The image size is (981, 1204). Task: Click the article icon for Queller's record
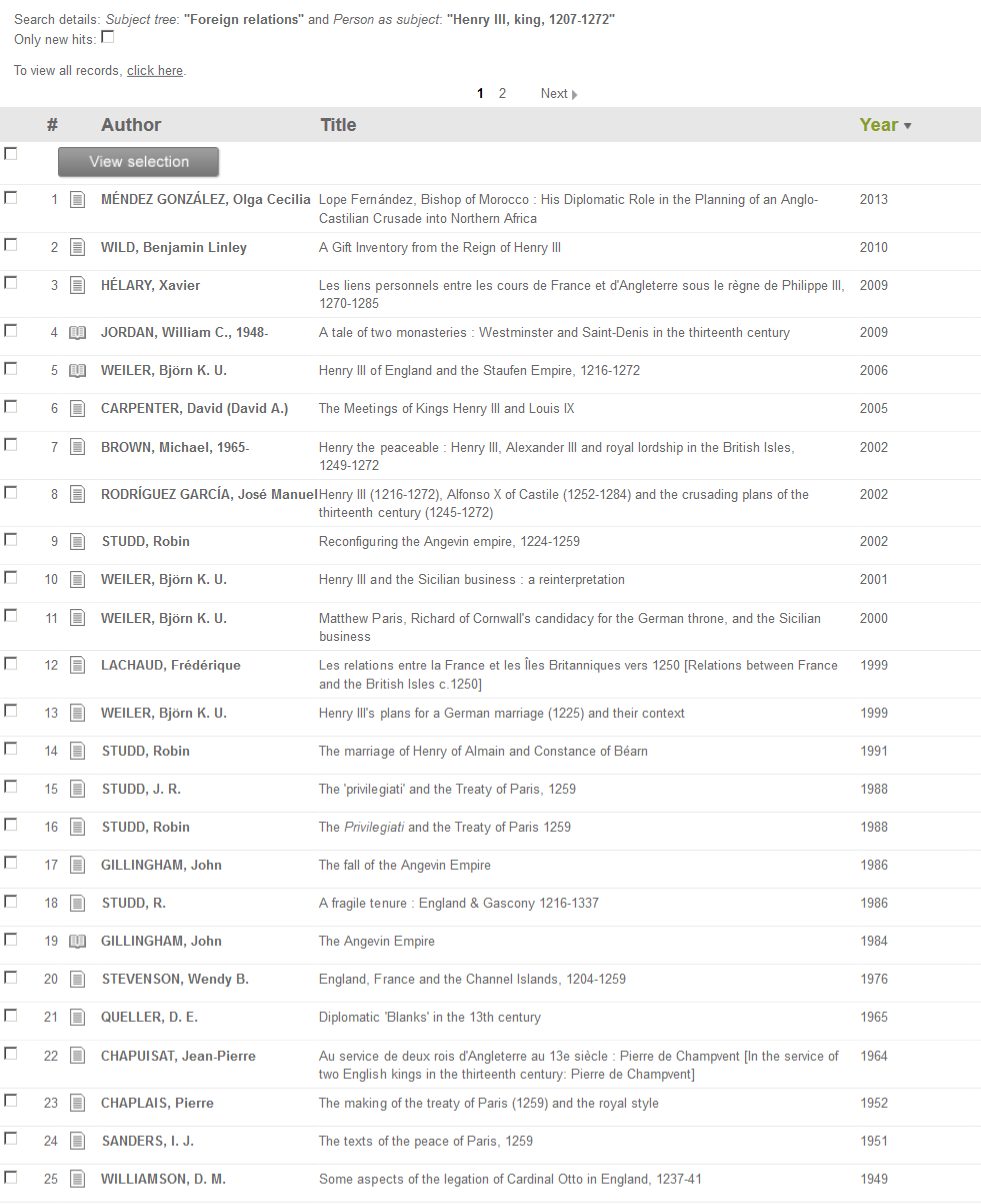coord(78,1017)
